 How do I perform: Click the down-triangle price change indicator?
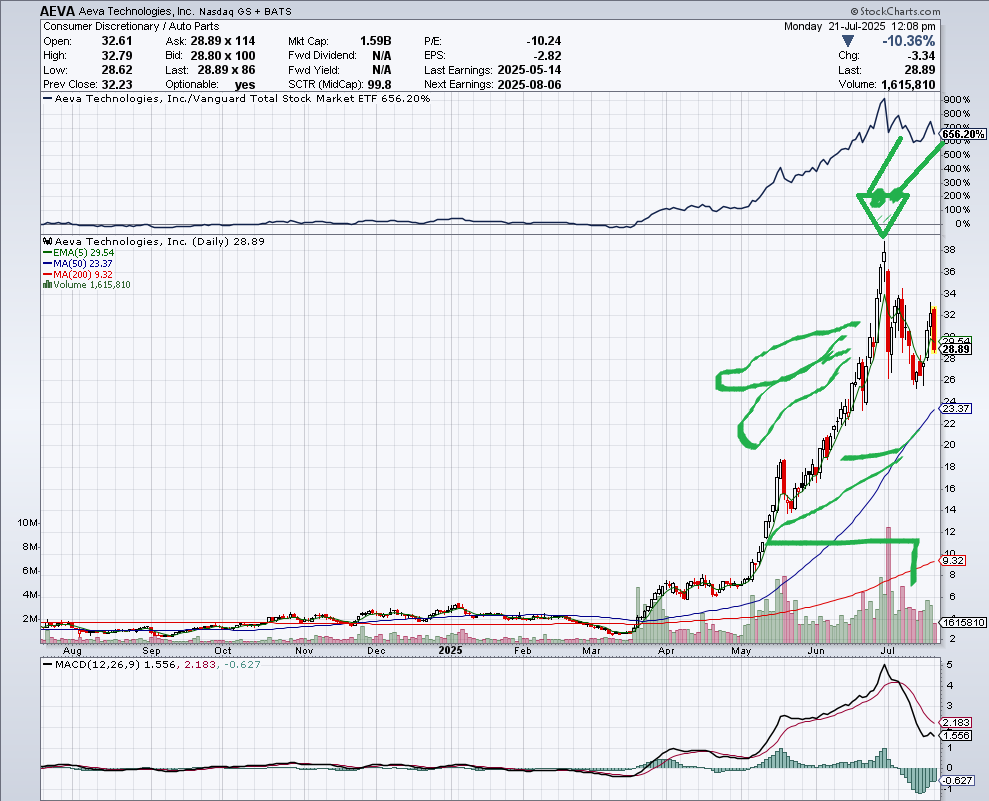click(x=848, y=41)
